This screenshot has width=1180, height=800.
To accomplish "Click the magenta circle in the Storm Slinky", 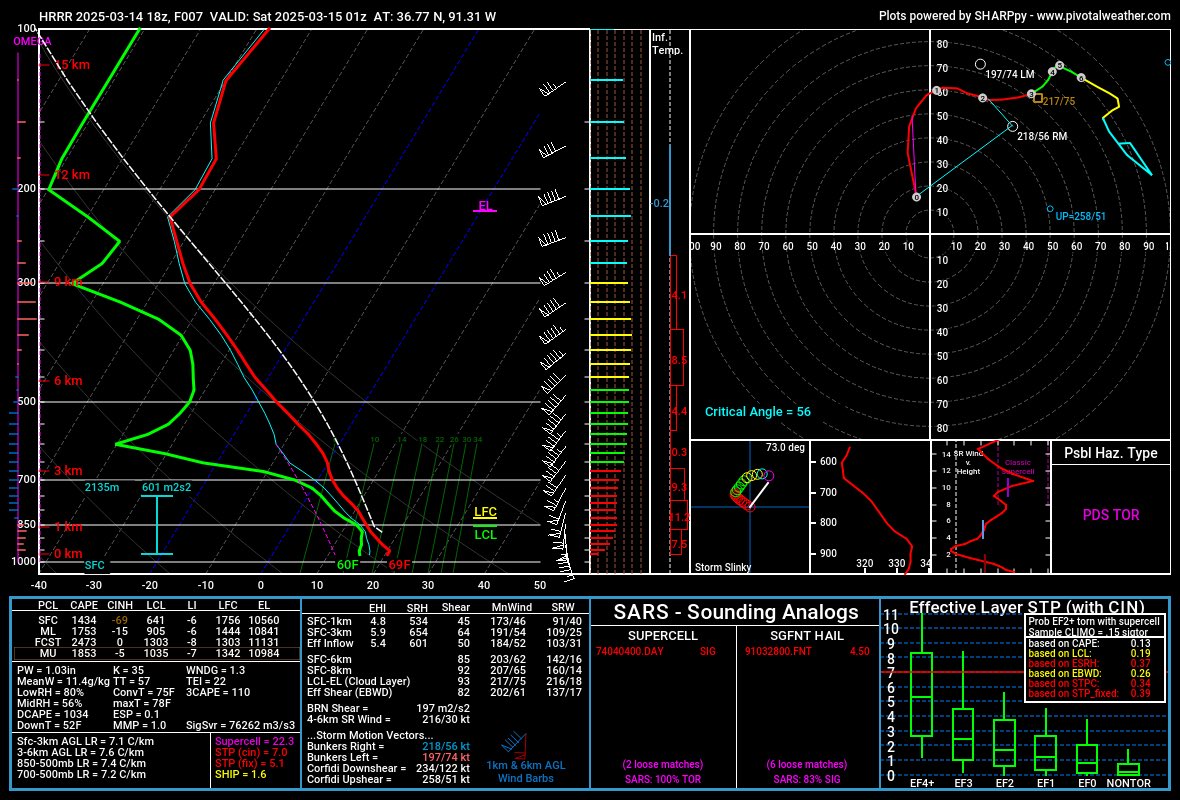I will (768, 476).
